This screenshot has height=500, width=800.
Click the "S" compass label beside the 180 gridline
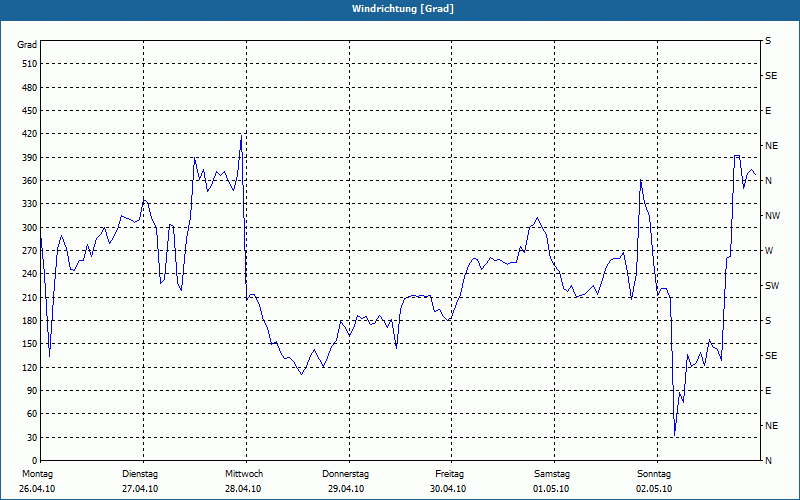tap(768, 321)
